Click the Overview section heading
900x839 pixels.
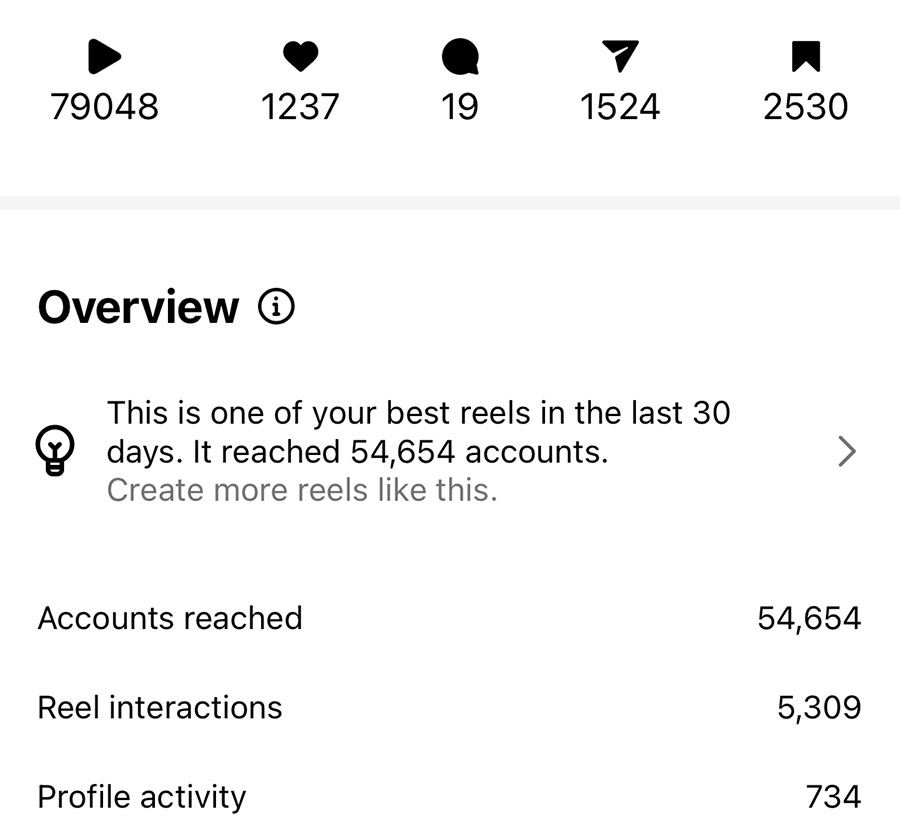pyautogui.click(x=138, y=307)
